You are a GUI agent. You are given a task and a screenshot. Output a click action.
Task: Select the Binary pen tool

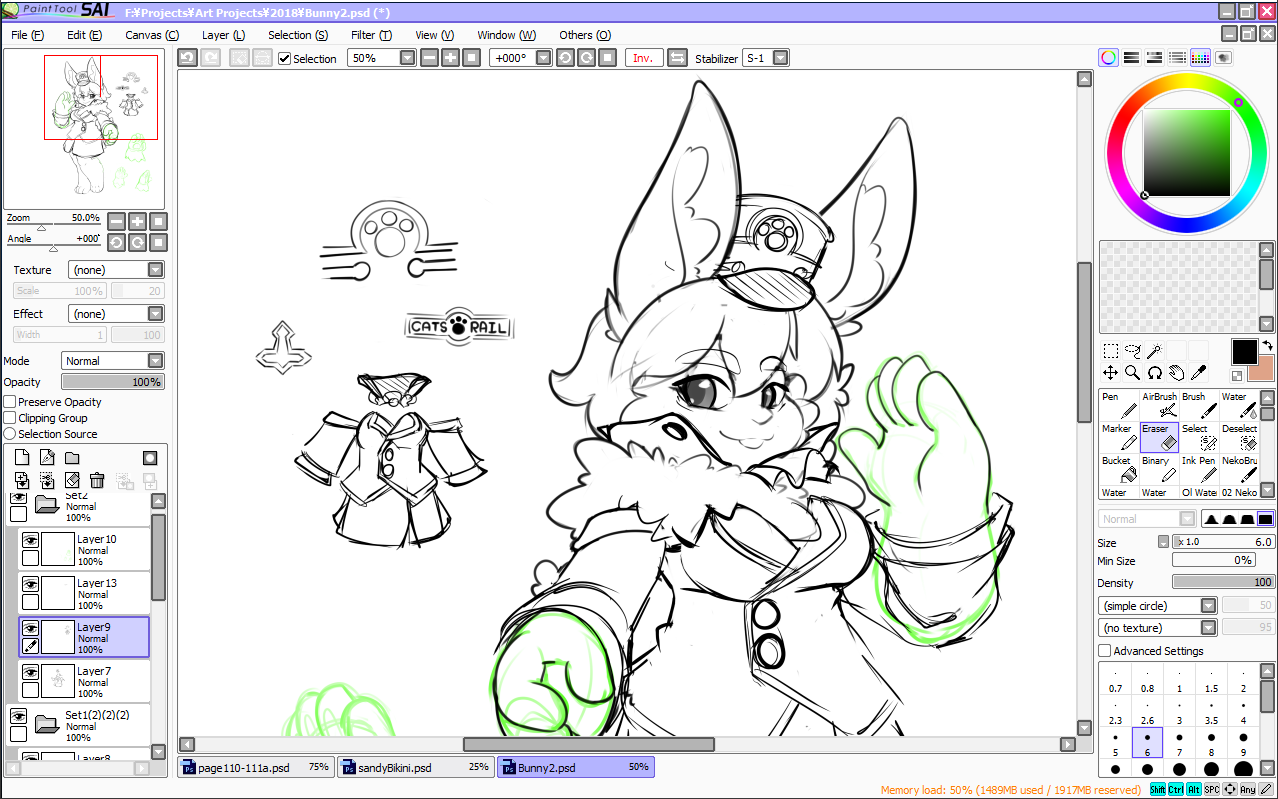click(x=1159, y=469)
